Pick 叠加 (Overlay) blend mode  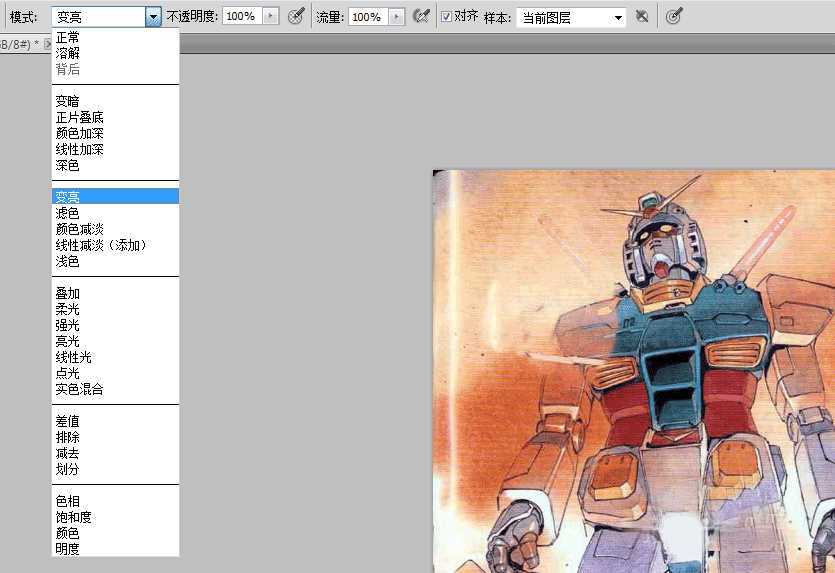click(x=68, y=293)
